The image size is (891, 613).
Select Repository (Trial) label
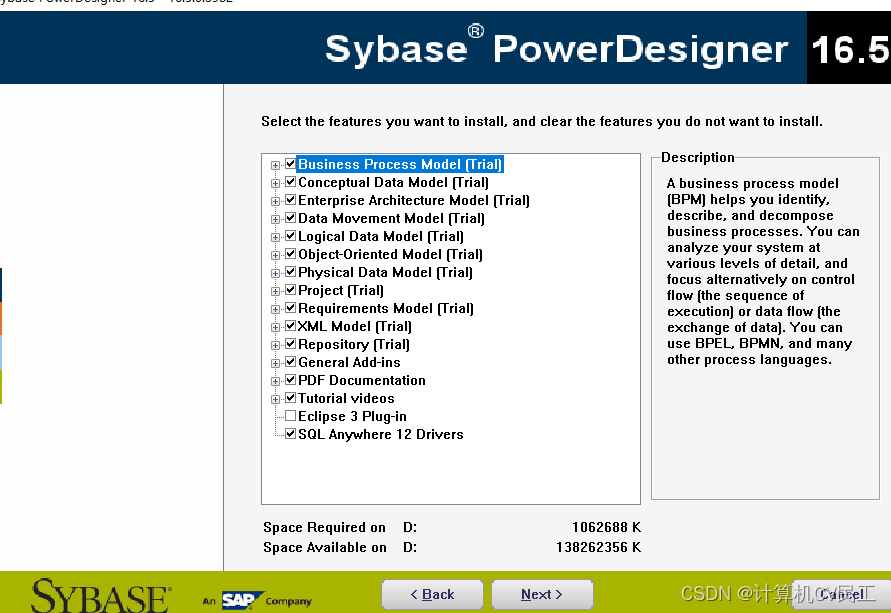[354, 344]
